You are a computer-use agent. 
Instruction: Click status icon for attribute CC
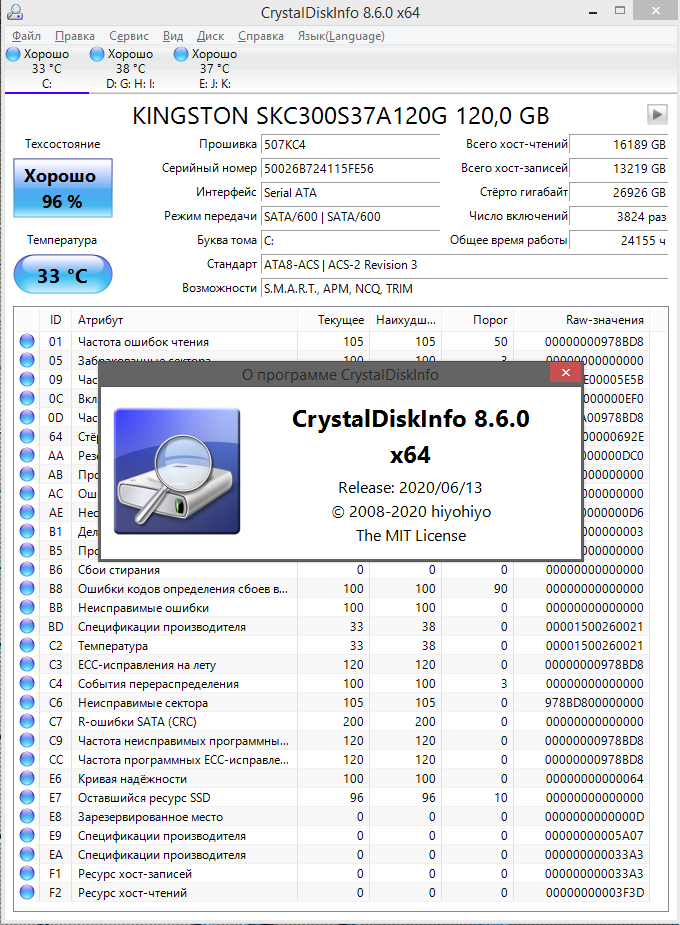(x=27, y=759)
